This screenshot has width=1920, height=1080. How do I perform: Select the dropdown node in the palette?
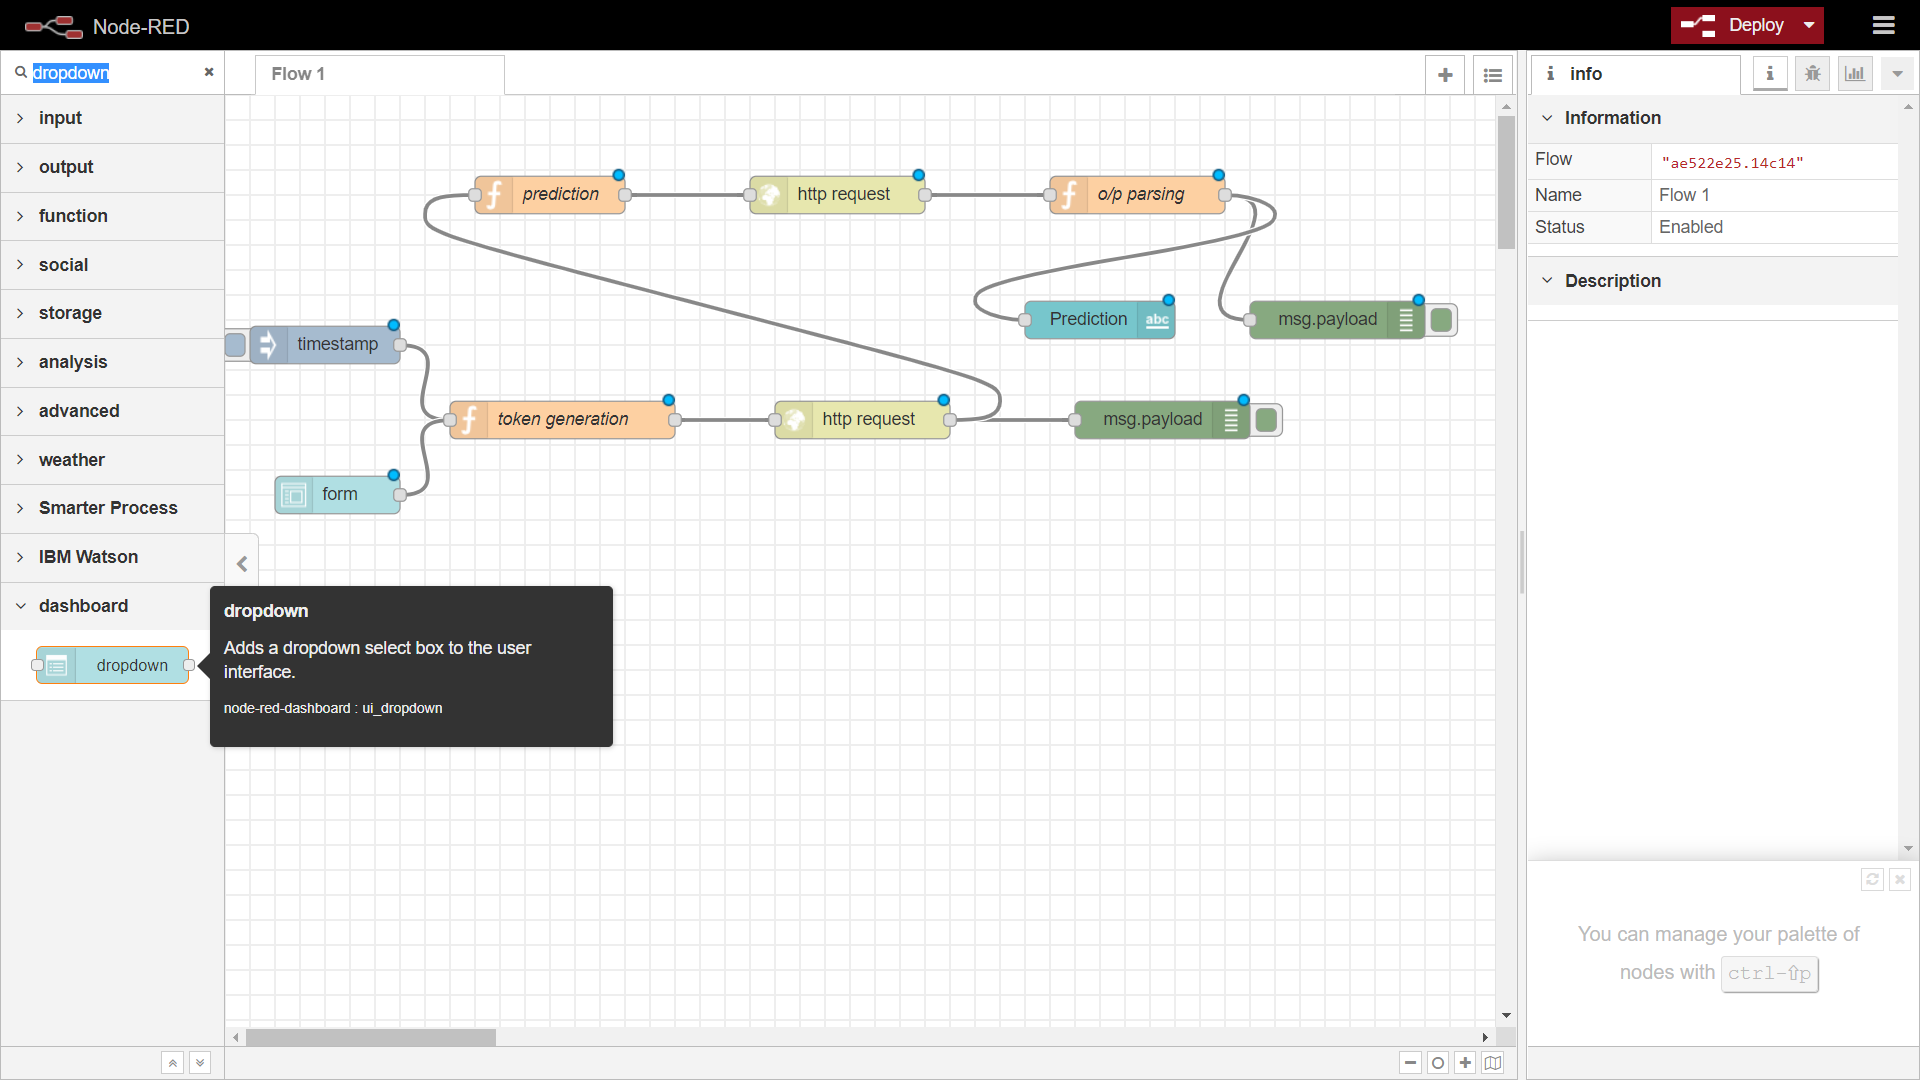pyautogui.click(x=113, y=665)
